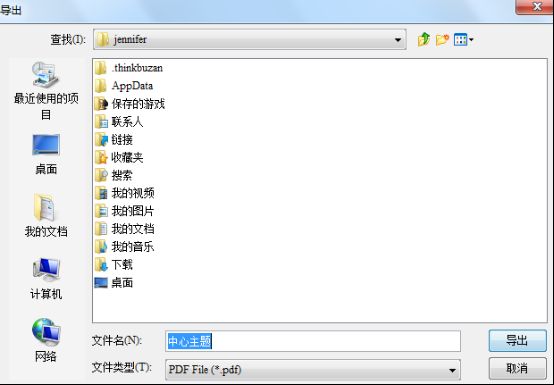
Task: Select the 我的图片 folder icon
Action: [101, 211]
